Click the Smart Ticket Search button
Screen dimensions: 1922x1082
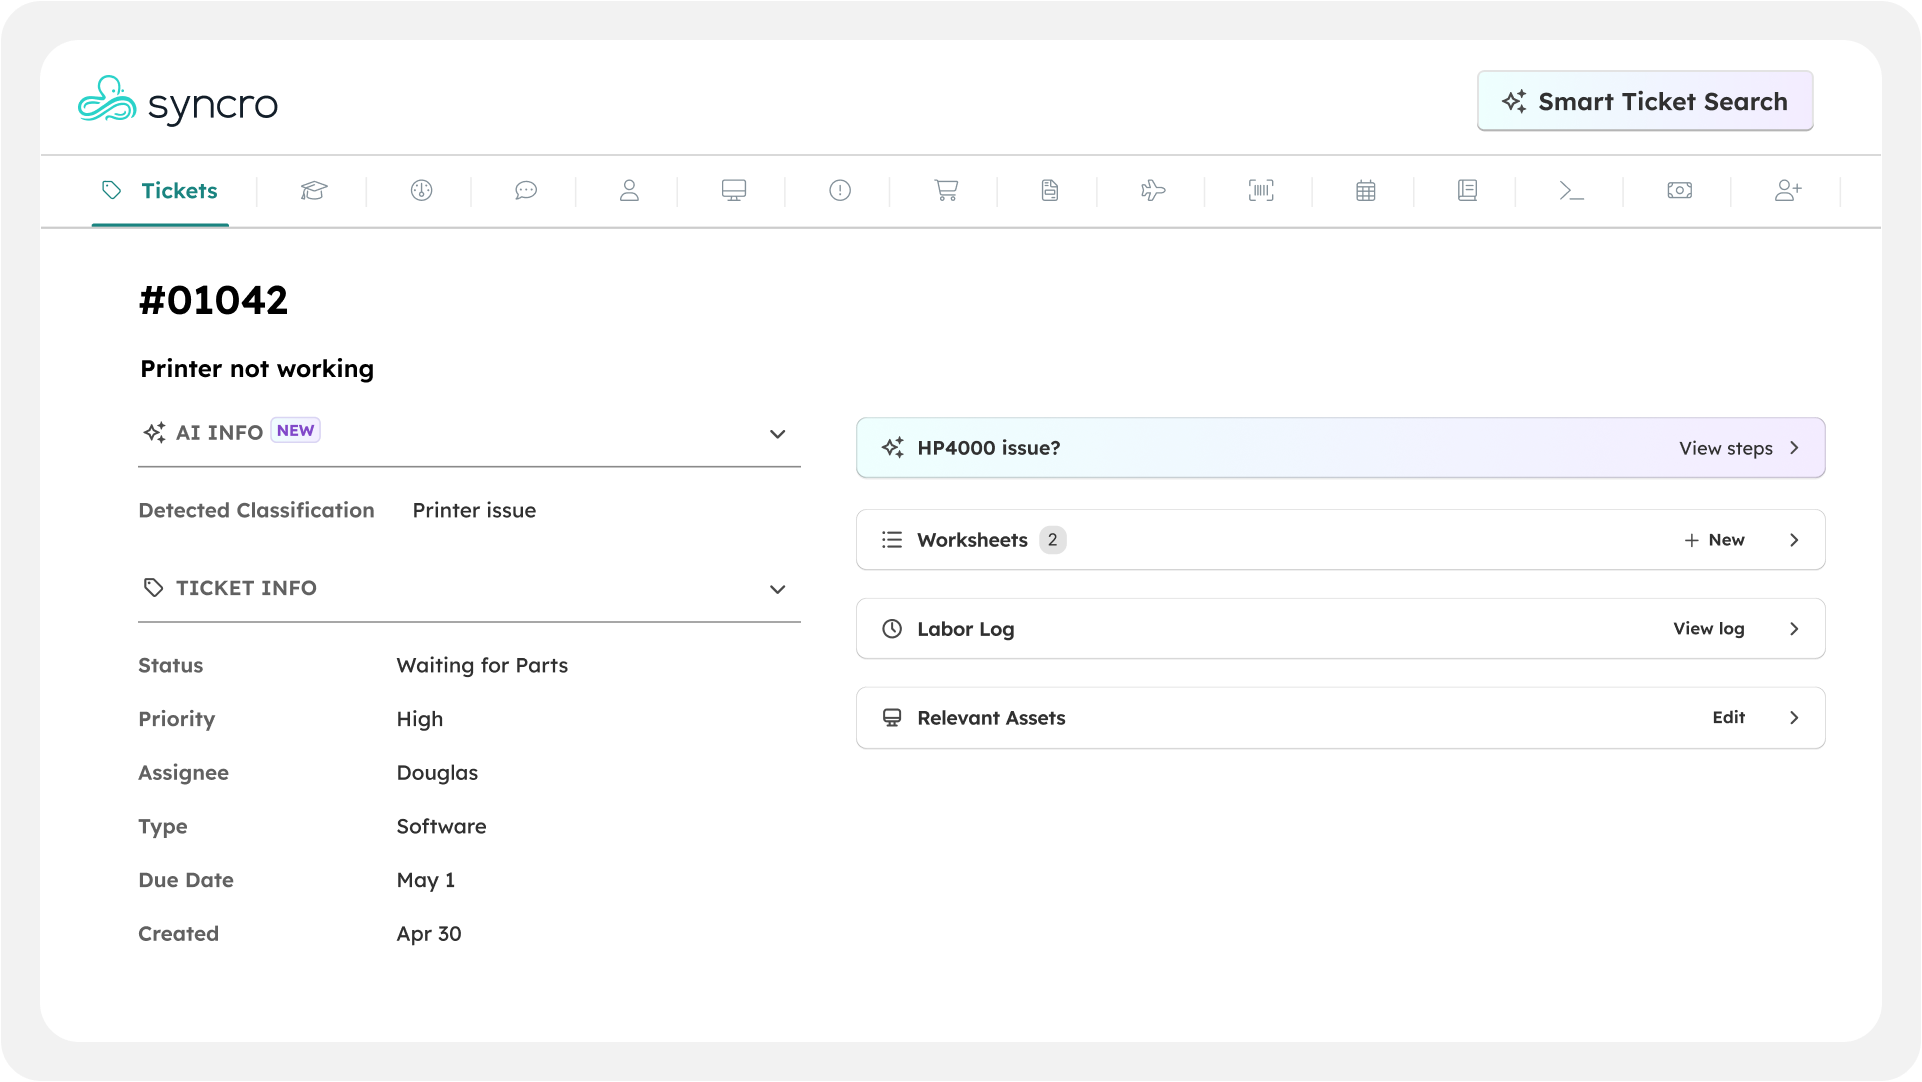pos(1645,101)
